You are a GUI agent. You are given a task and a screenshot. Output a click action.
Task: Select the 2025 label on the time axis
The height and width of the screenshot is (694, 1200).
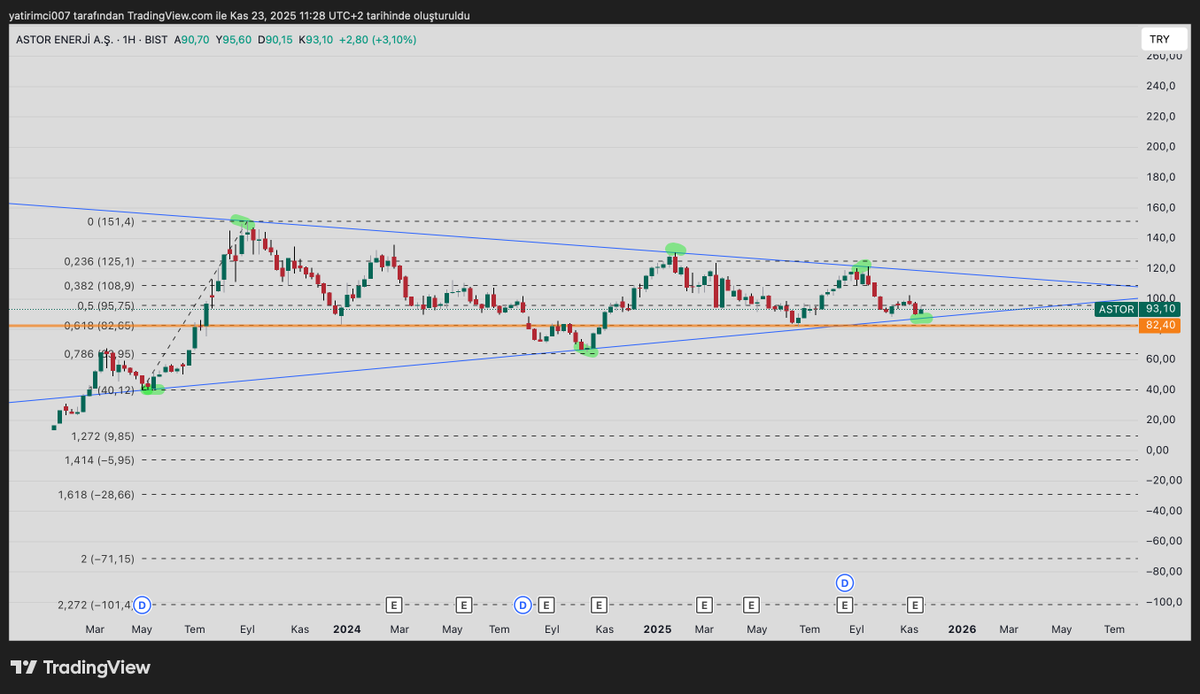657,629
